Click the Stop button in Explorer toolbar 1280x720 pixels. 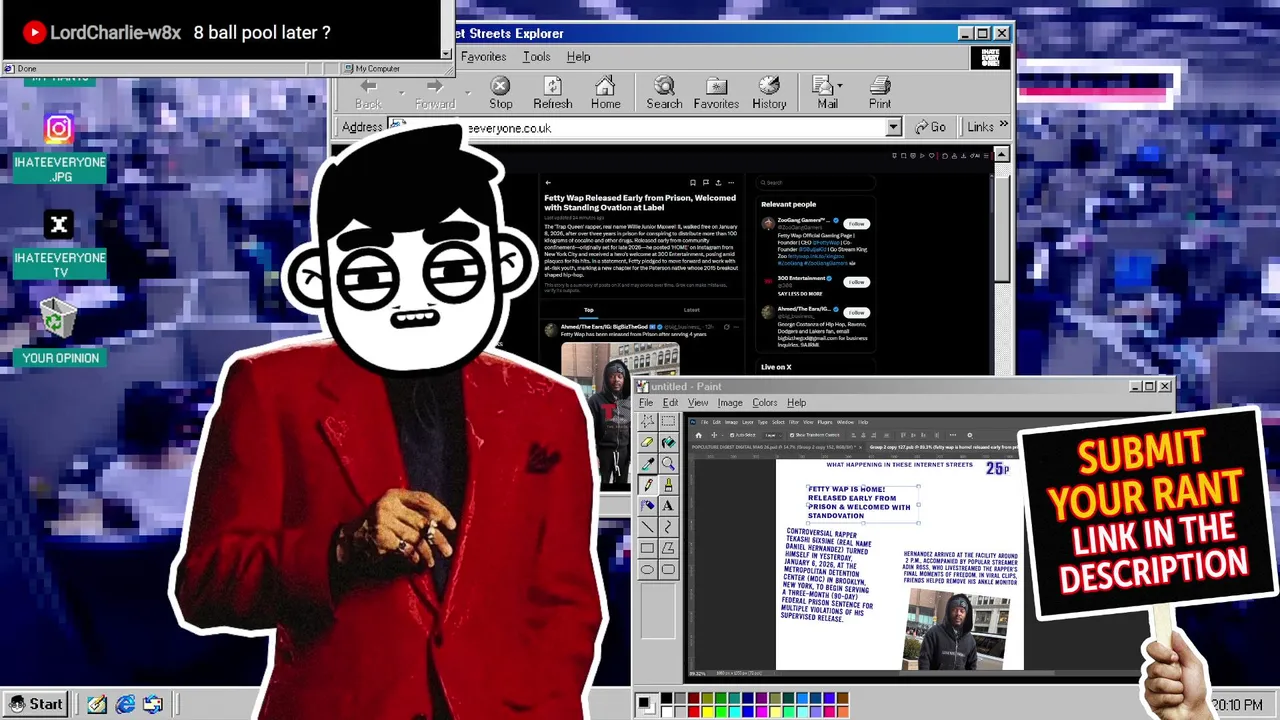pos(501,93)
